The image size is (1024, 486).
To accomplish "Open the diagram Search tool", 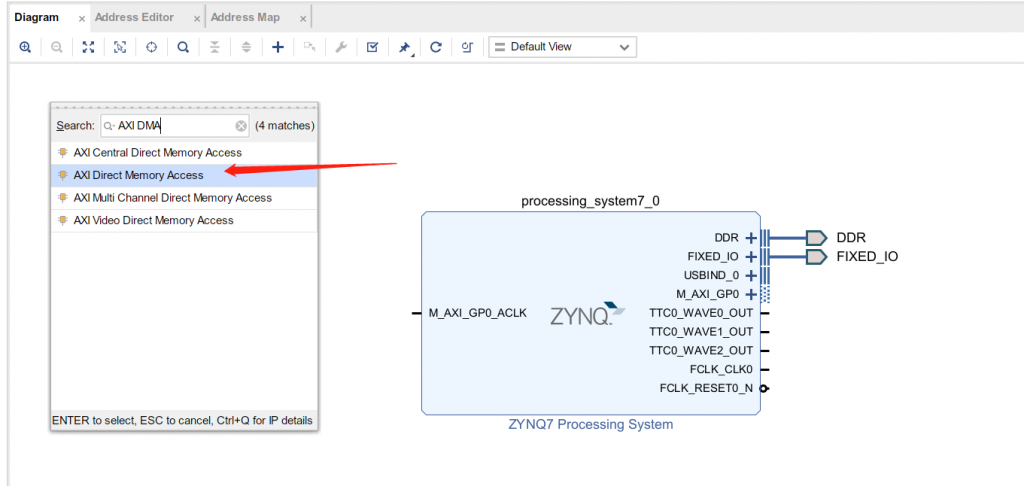I will pyautogui.click(x=184, y=47).
